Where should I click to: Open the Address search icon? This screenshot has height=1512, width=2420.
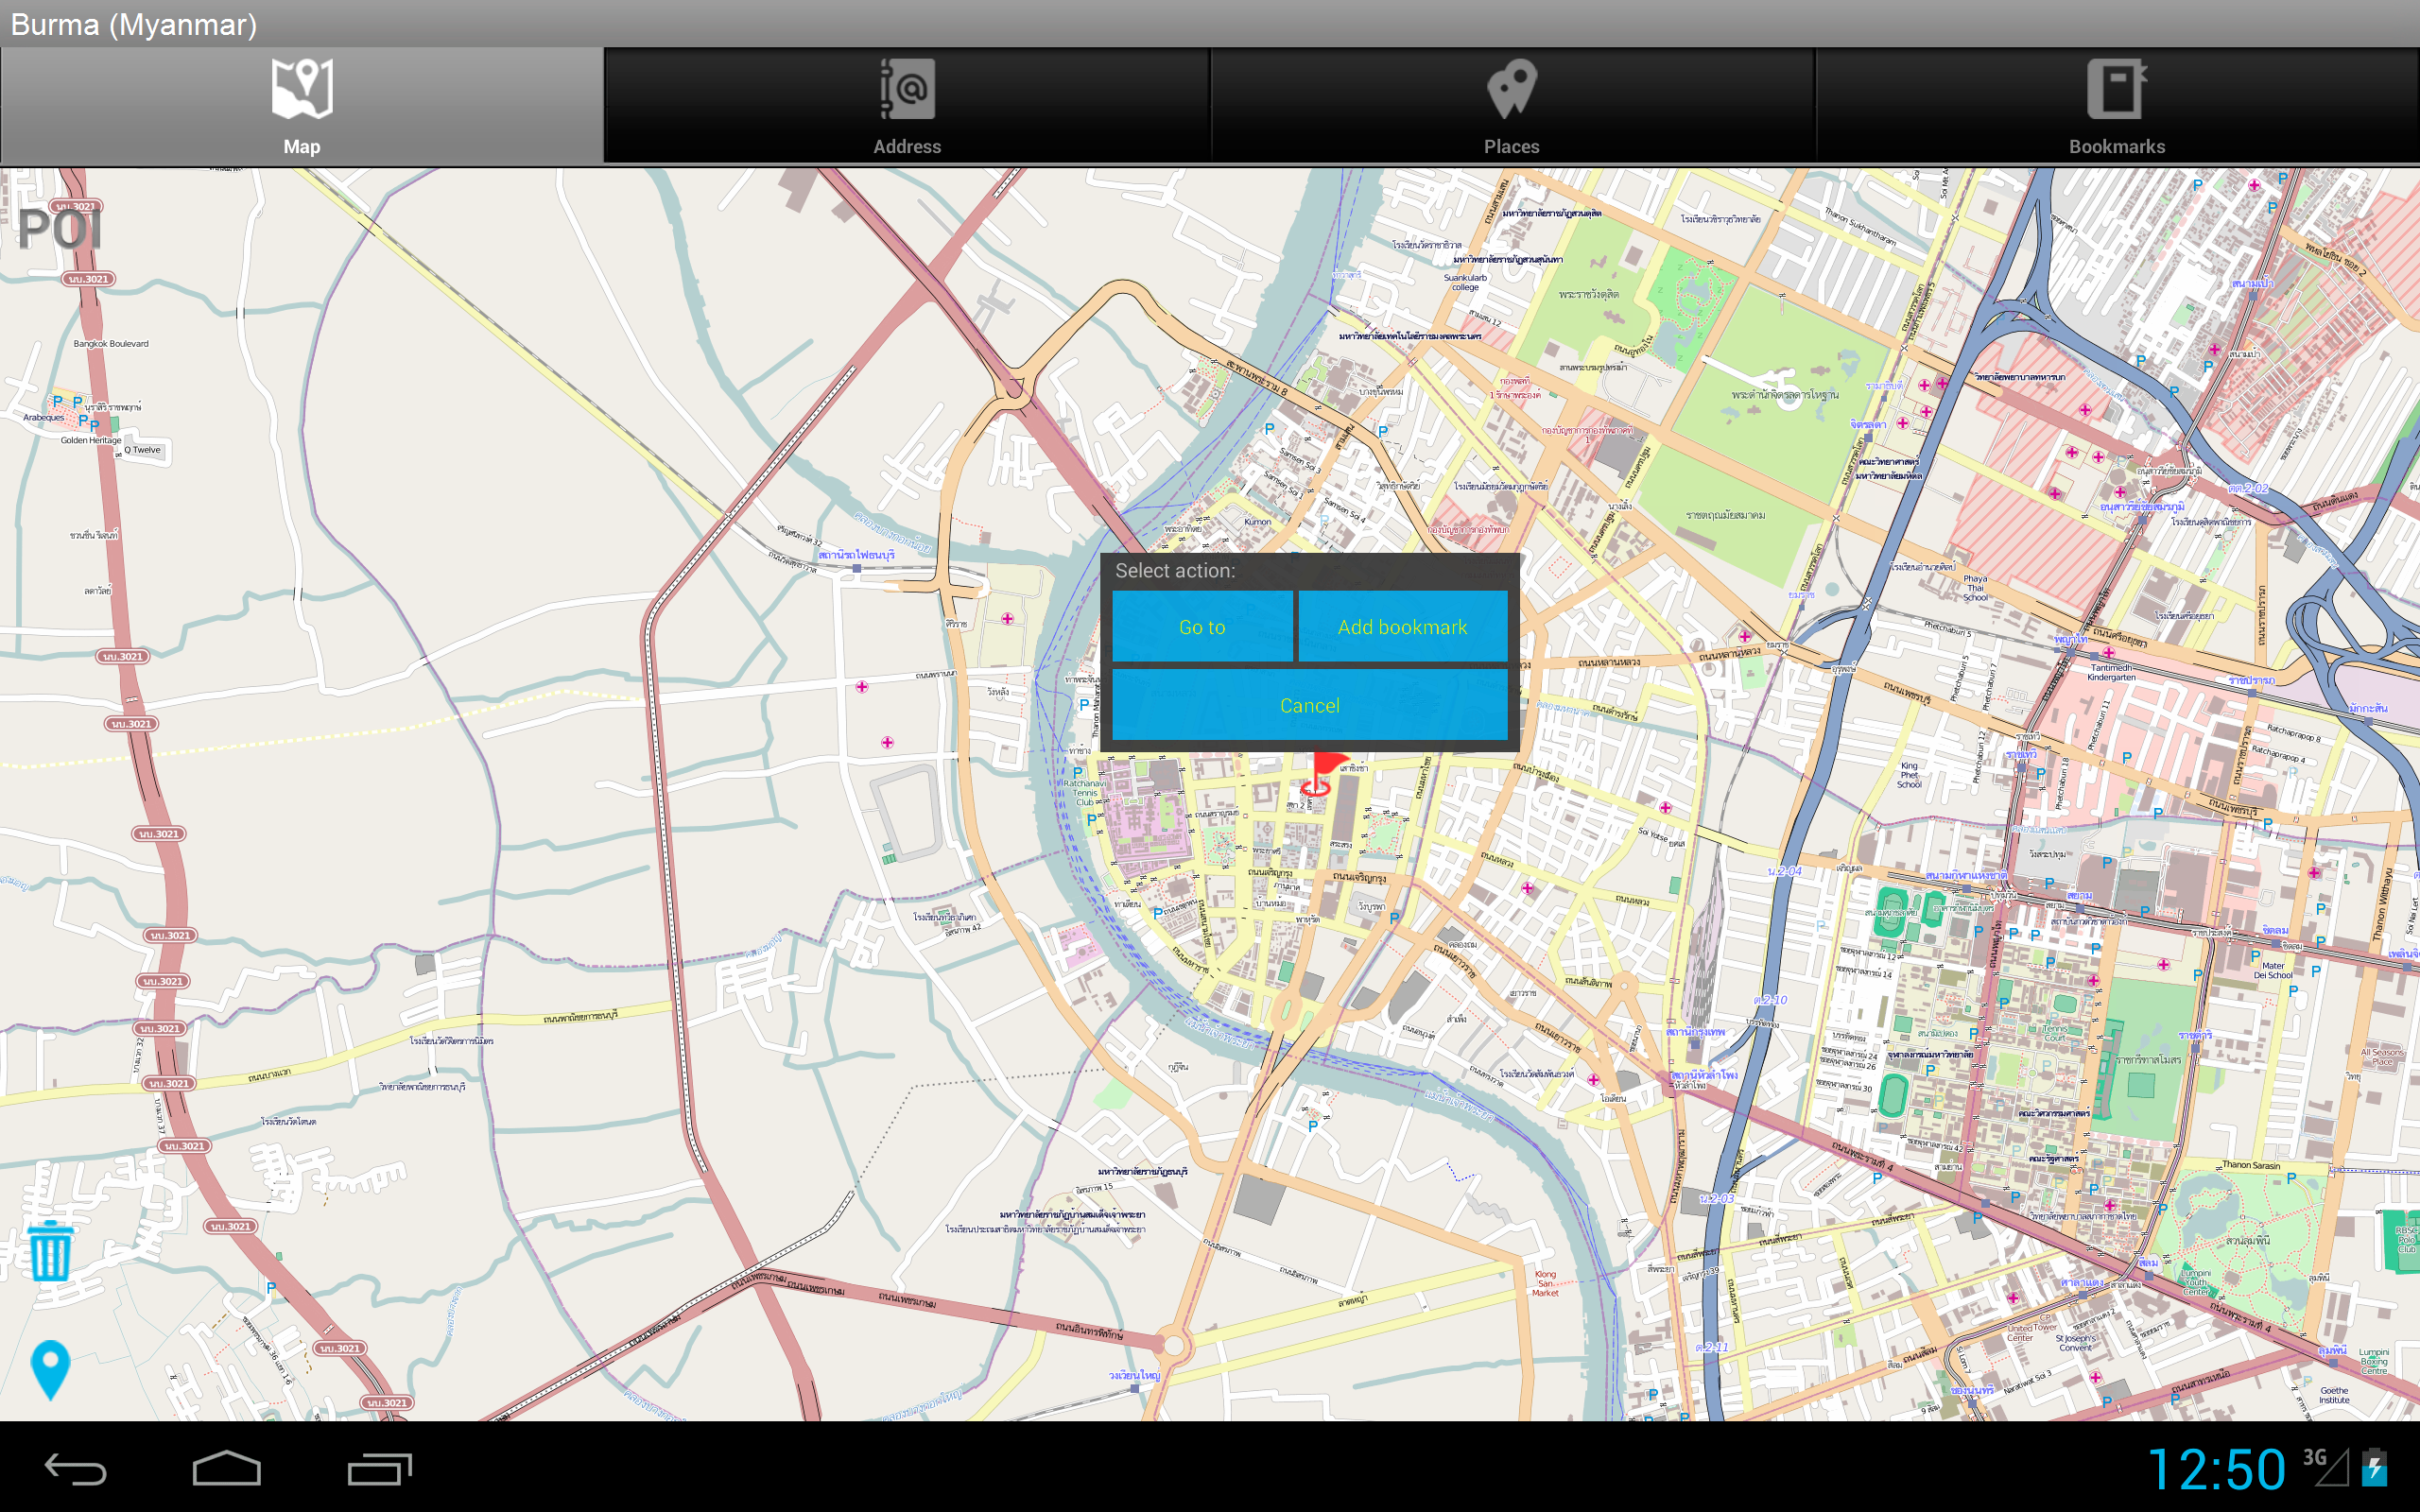pos(907,90)
